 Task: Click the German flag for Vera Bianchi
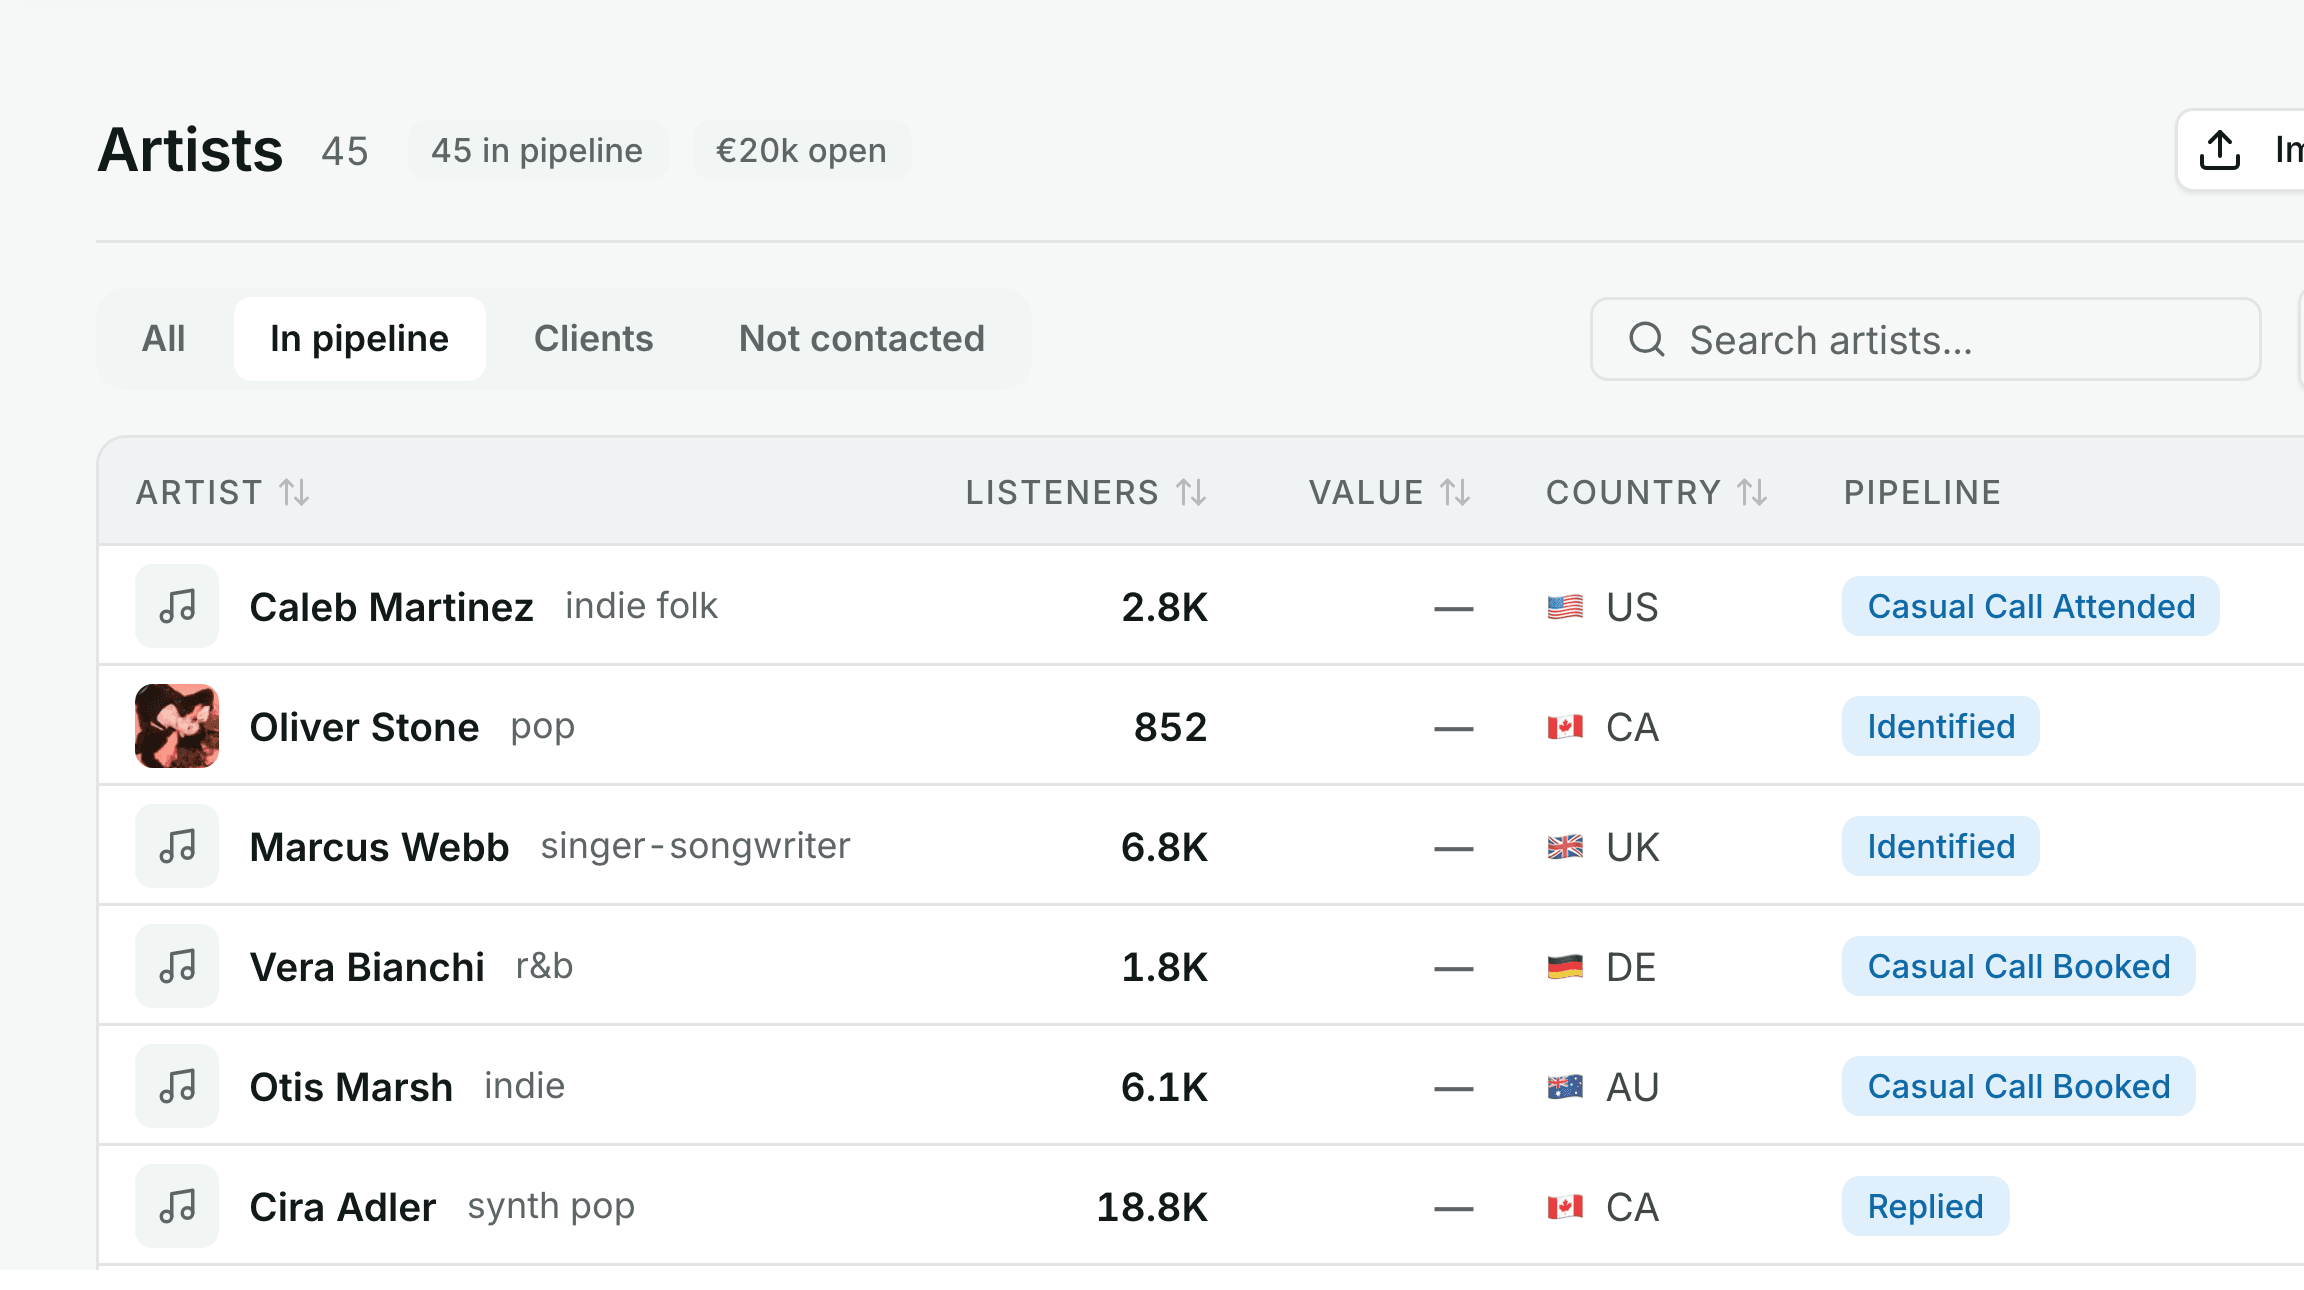[x=1565, y=967]
